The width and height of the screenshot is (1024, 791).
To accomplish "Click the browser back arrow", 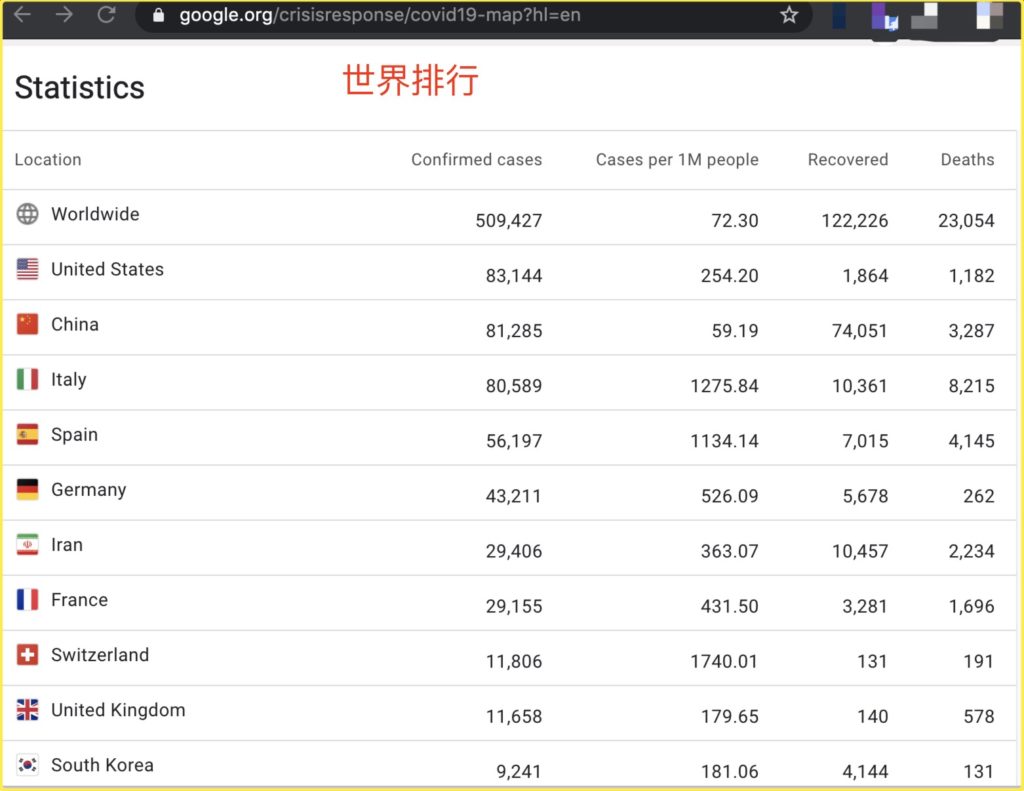I will click(x=22, y=15).
